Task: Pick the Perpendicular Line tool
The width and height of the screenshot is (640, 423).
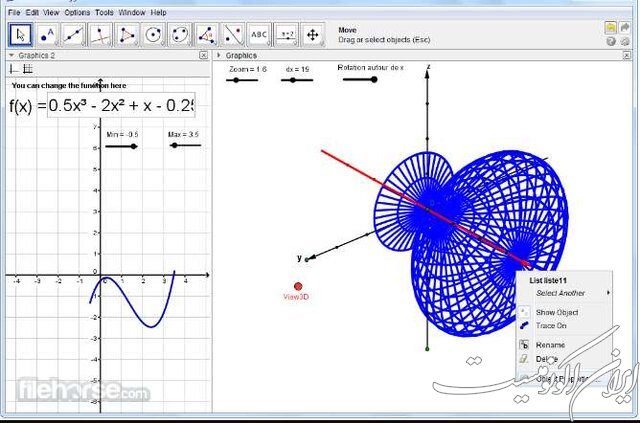Action: point(100,35)
